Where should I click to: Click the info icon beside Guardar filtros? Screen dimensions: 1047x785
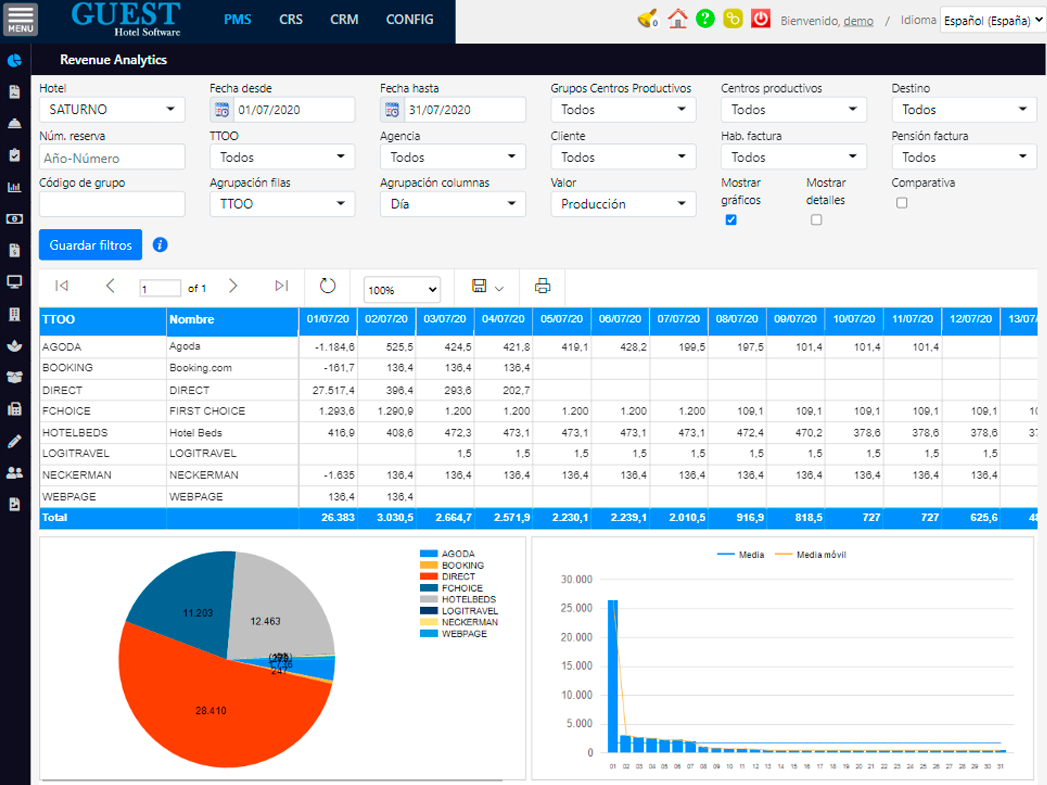[160, 245]
